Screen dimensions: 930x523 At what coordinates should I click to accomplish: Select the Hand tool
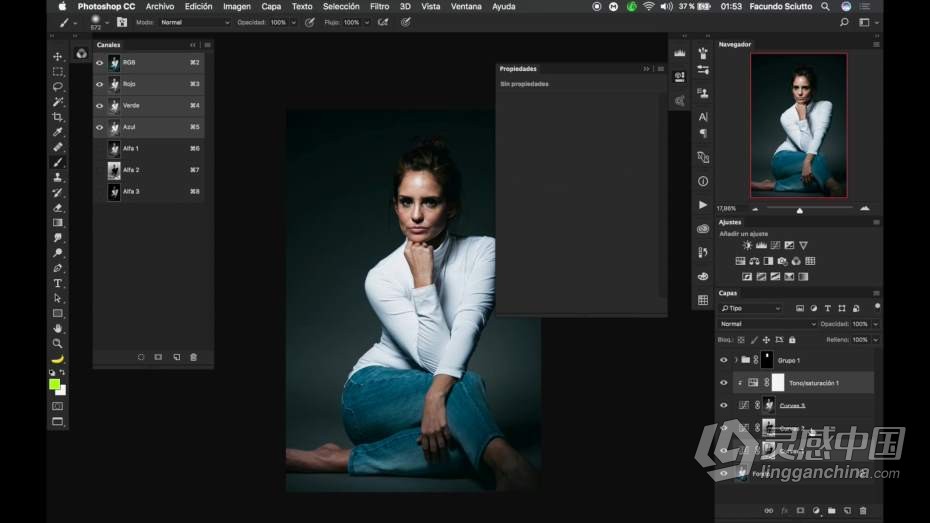58,328
